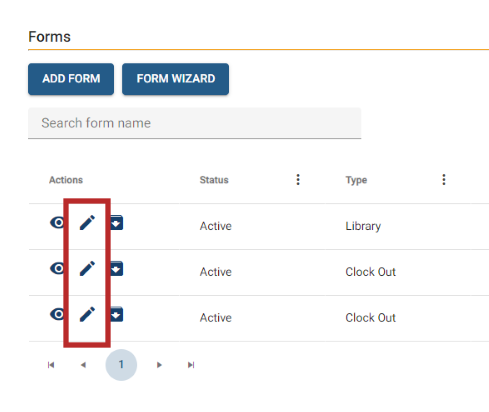
Task: Click the pencil icon in the last row
Action: point(87,314)
